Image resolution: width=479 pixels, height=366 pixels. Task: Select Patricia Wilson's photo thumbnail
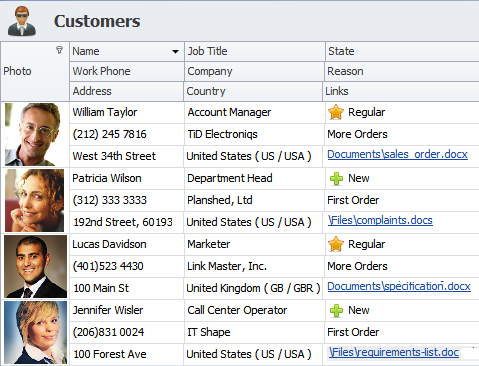[34, 200]
